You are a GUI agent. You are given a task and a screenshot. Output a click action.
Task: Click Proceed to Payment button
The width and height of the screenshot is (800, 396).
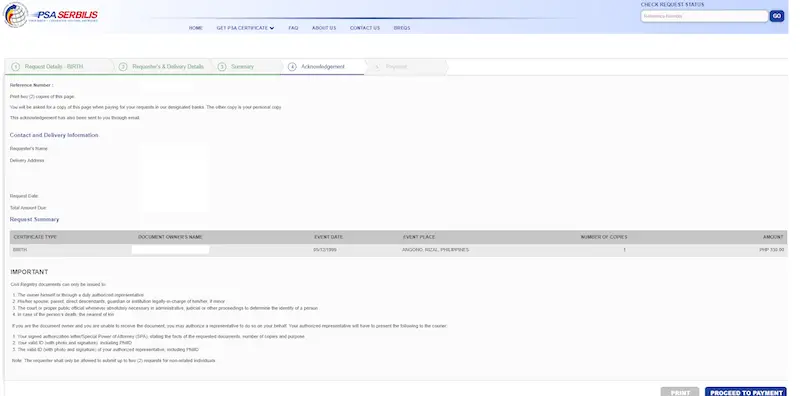coord(746,392)
